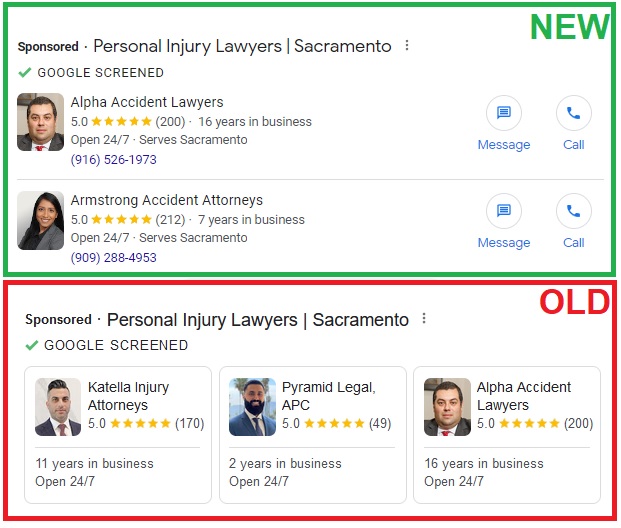Click Armstrong Accident Attorneys profile photo
The height and width of the screenshot is (528, 621).
pyautogui.click(x=40, y=220)
